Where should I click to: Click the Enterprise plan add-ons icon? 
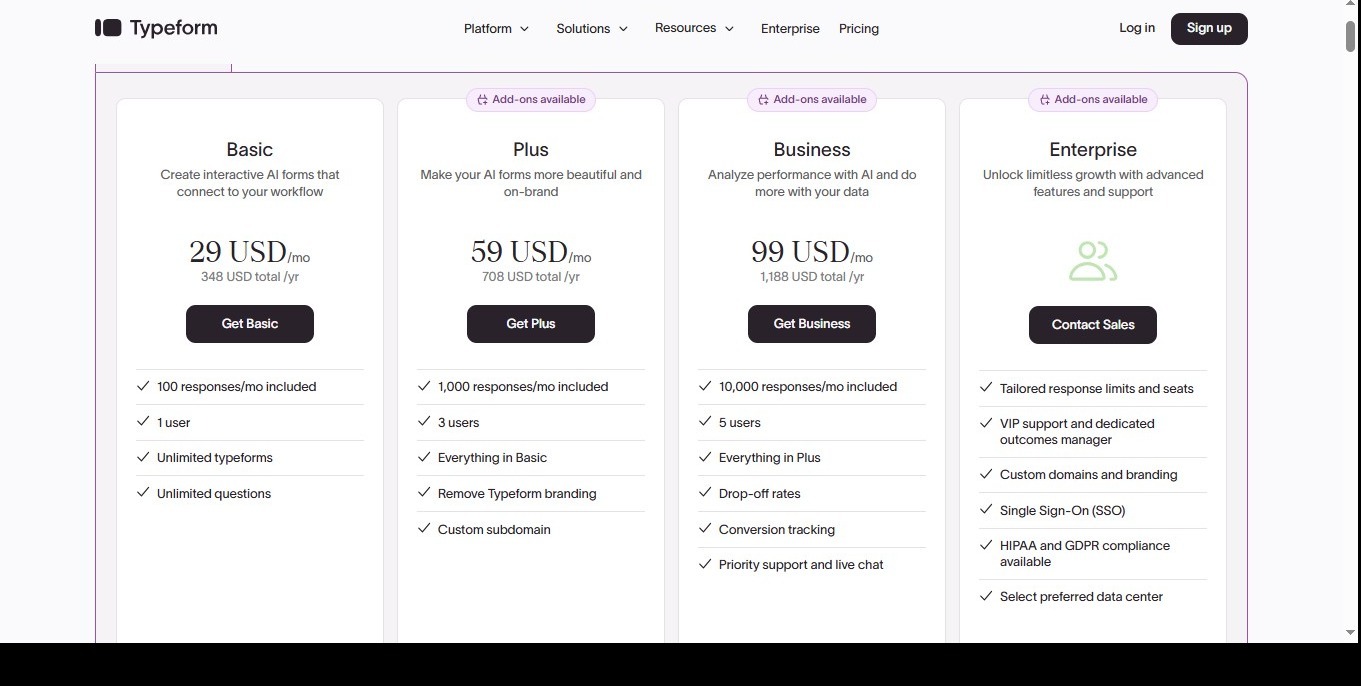pyautogui.click(x=1044, y=100)
